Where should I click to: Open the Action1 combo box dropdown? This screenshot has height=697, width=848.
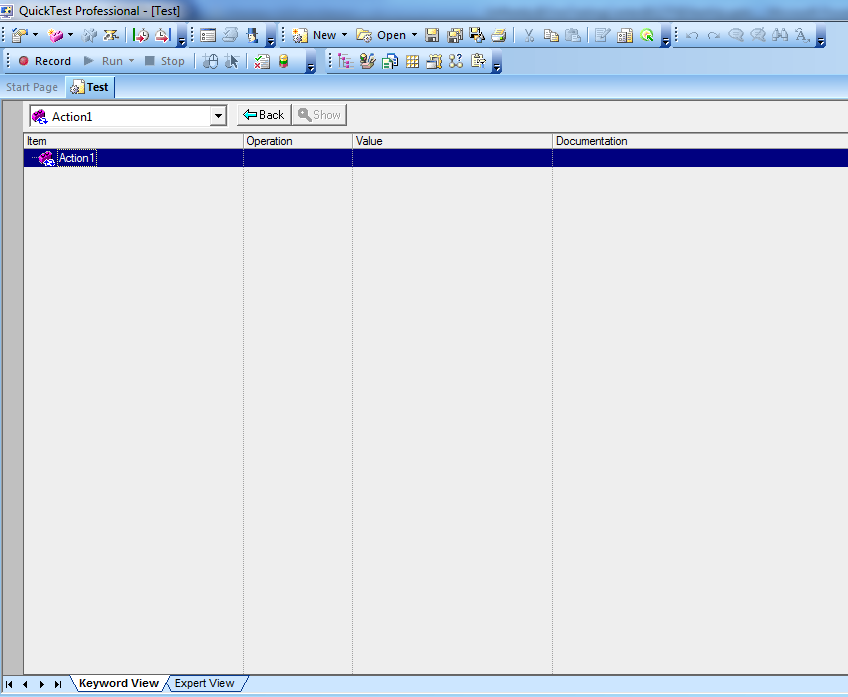pyautogui.click(x=218, y=116)
